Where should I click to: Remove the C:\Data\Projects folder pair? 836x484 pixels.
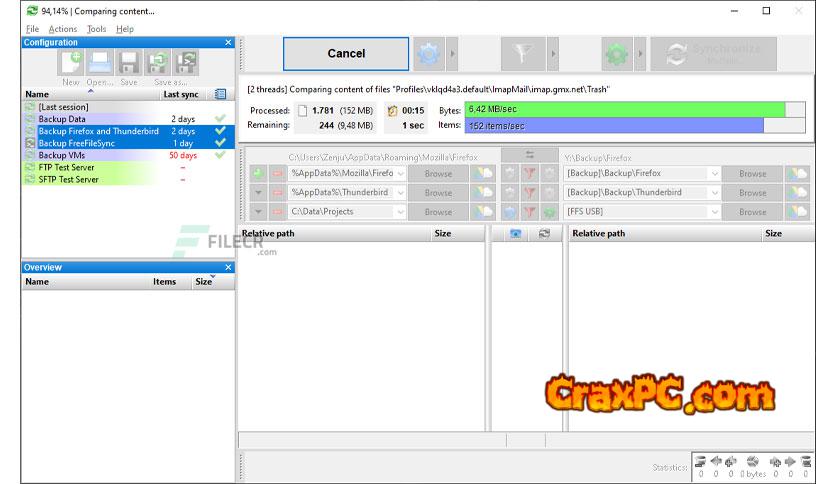277,212
